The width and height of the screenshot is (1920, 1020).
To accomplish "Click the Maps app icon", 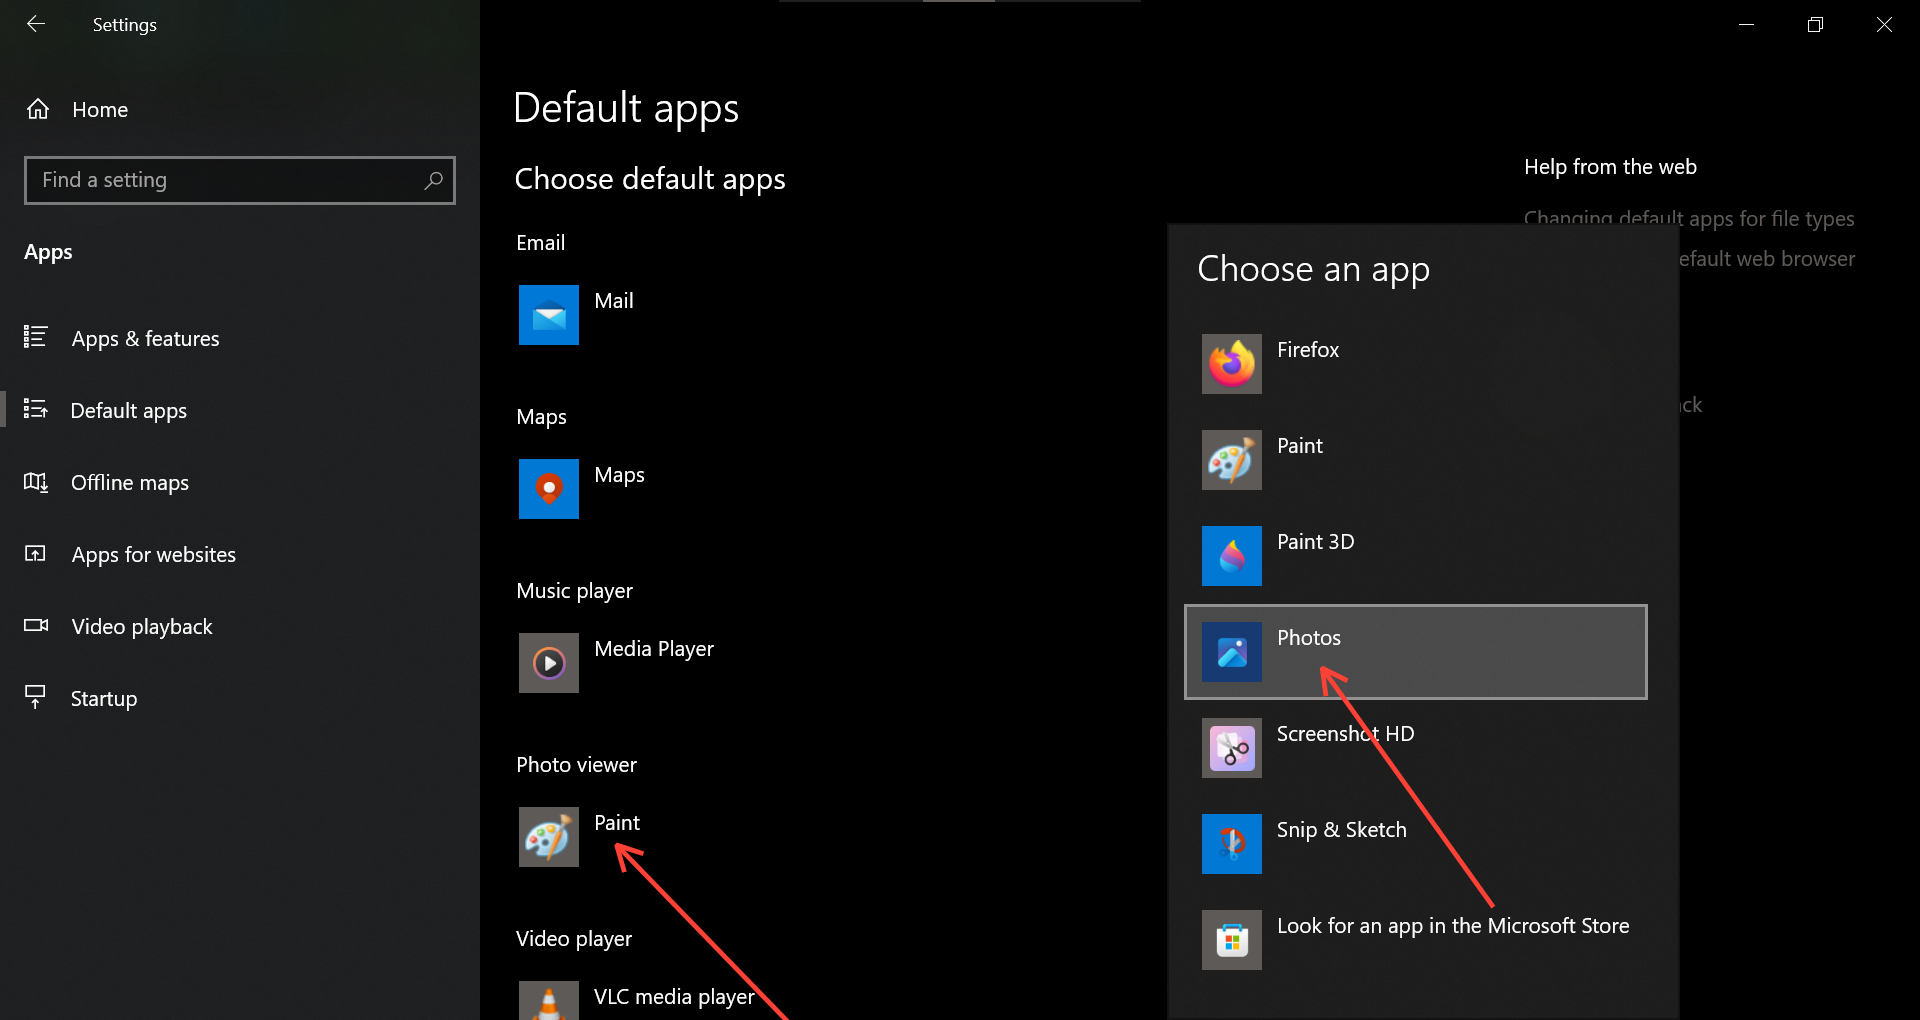I will tap(549, 489).
